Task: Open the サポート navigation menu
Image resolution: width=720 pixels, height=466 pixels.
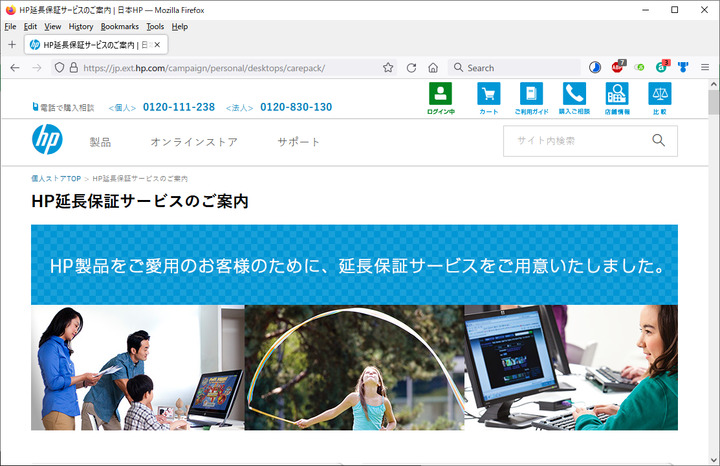Action: (x=298, y=142)
